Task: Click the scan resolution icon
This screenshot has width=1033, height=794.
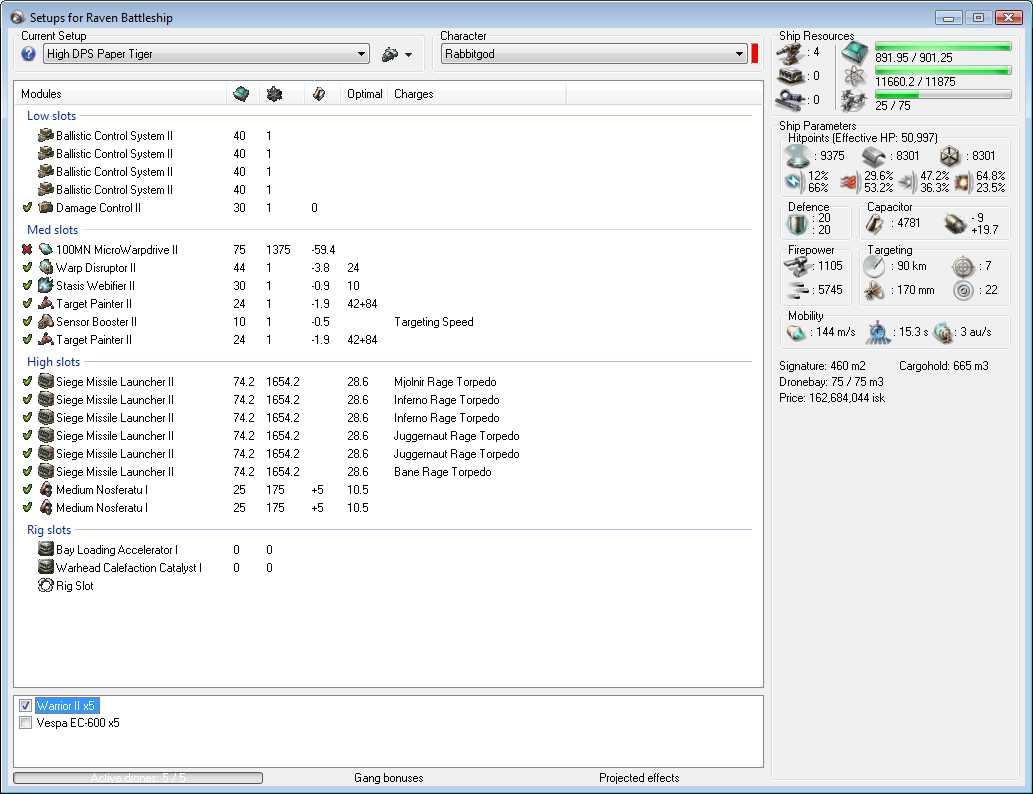Action: tap(875, 291)
